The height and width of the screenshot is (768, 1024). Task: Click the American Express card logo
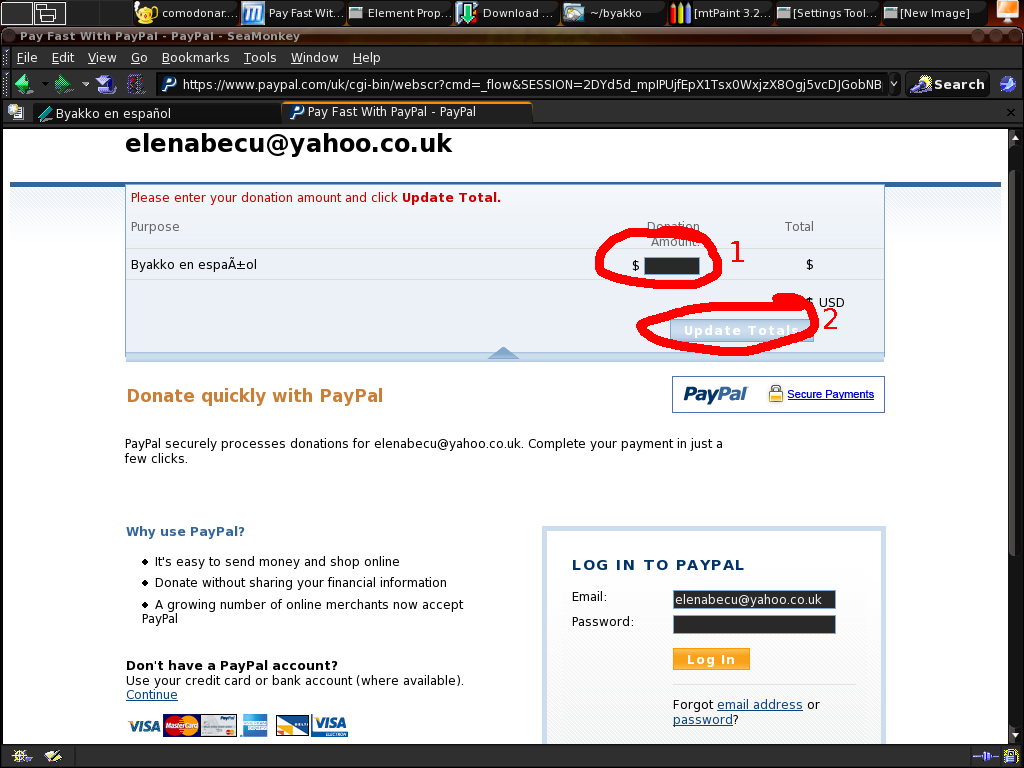point(254,725)
